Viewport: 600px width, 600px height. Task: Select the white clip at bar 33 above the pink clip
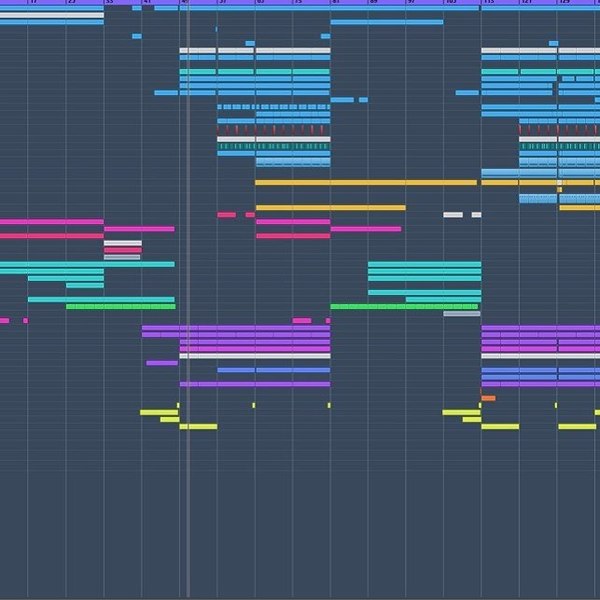click(123, 243)
